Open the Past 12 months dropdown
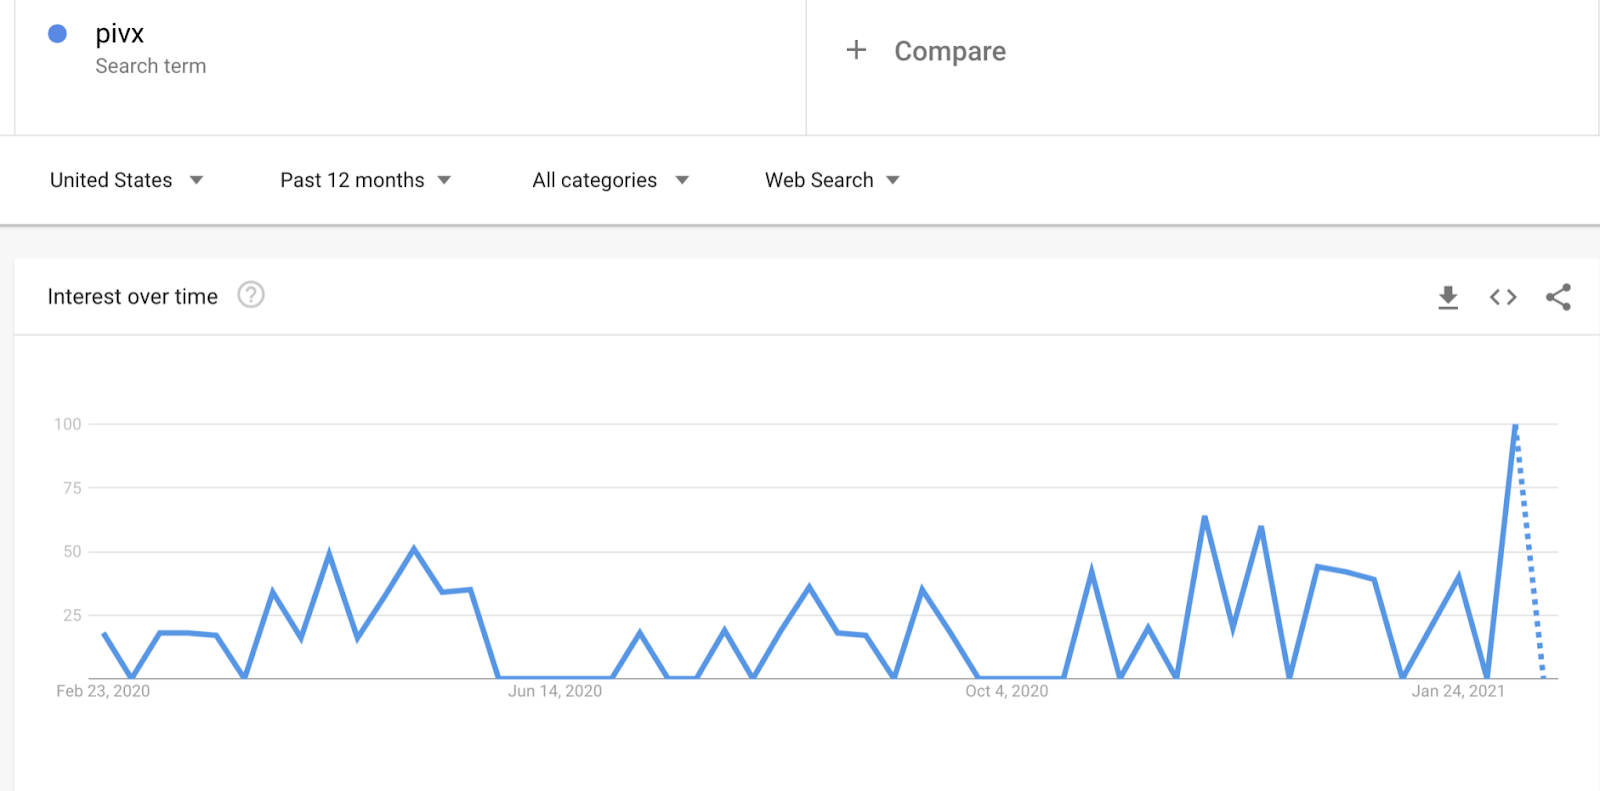 pyautogui.click(x=366, y=180)
